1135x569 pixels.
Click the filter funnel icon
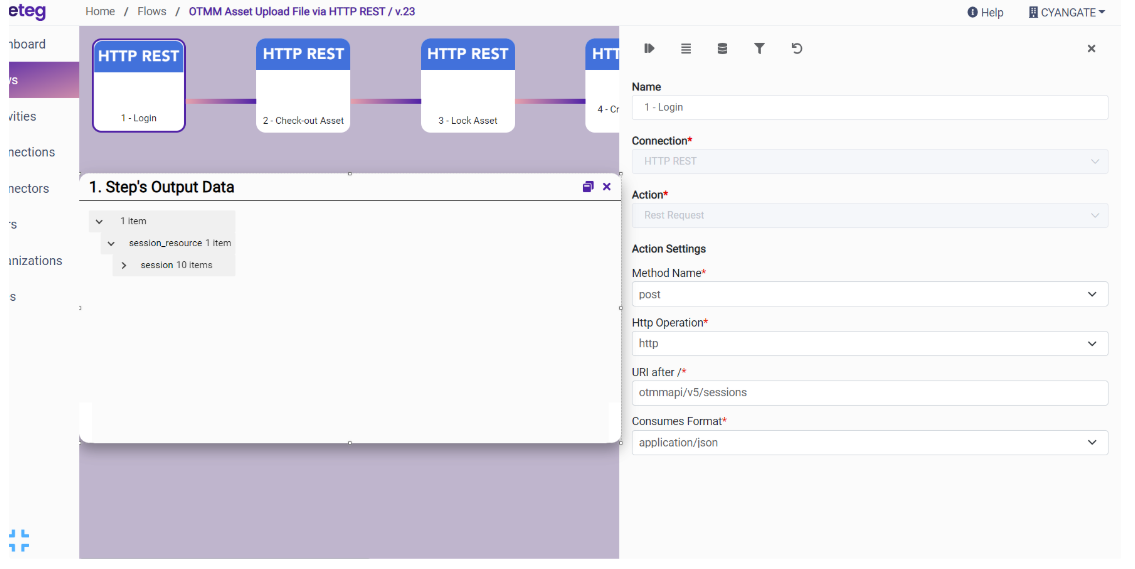coord(759,48)
